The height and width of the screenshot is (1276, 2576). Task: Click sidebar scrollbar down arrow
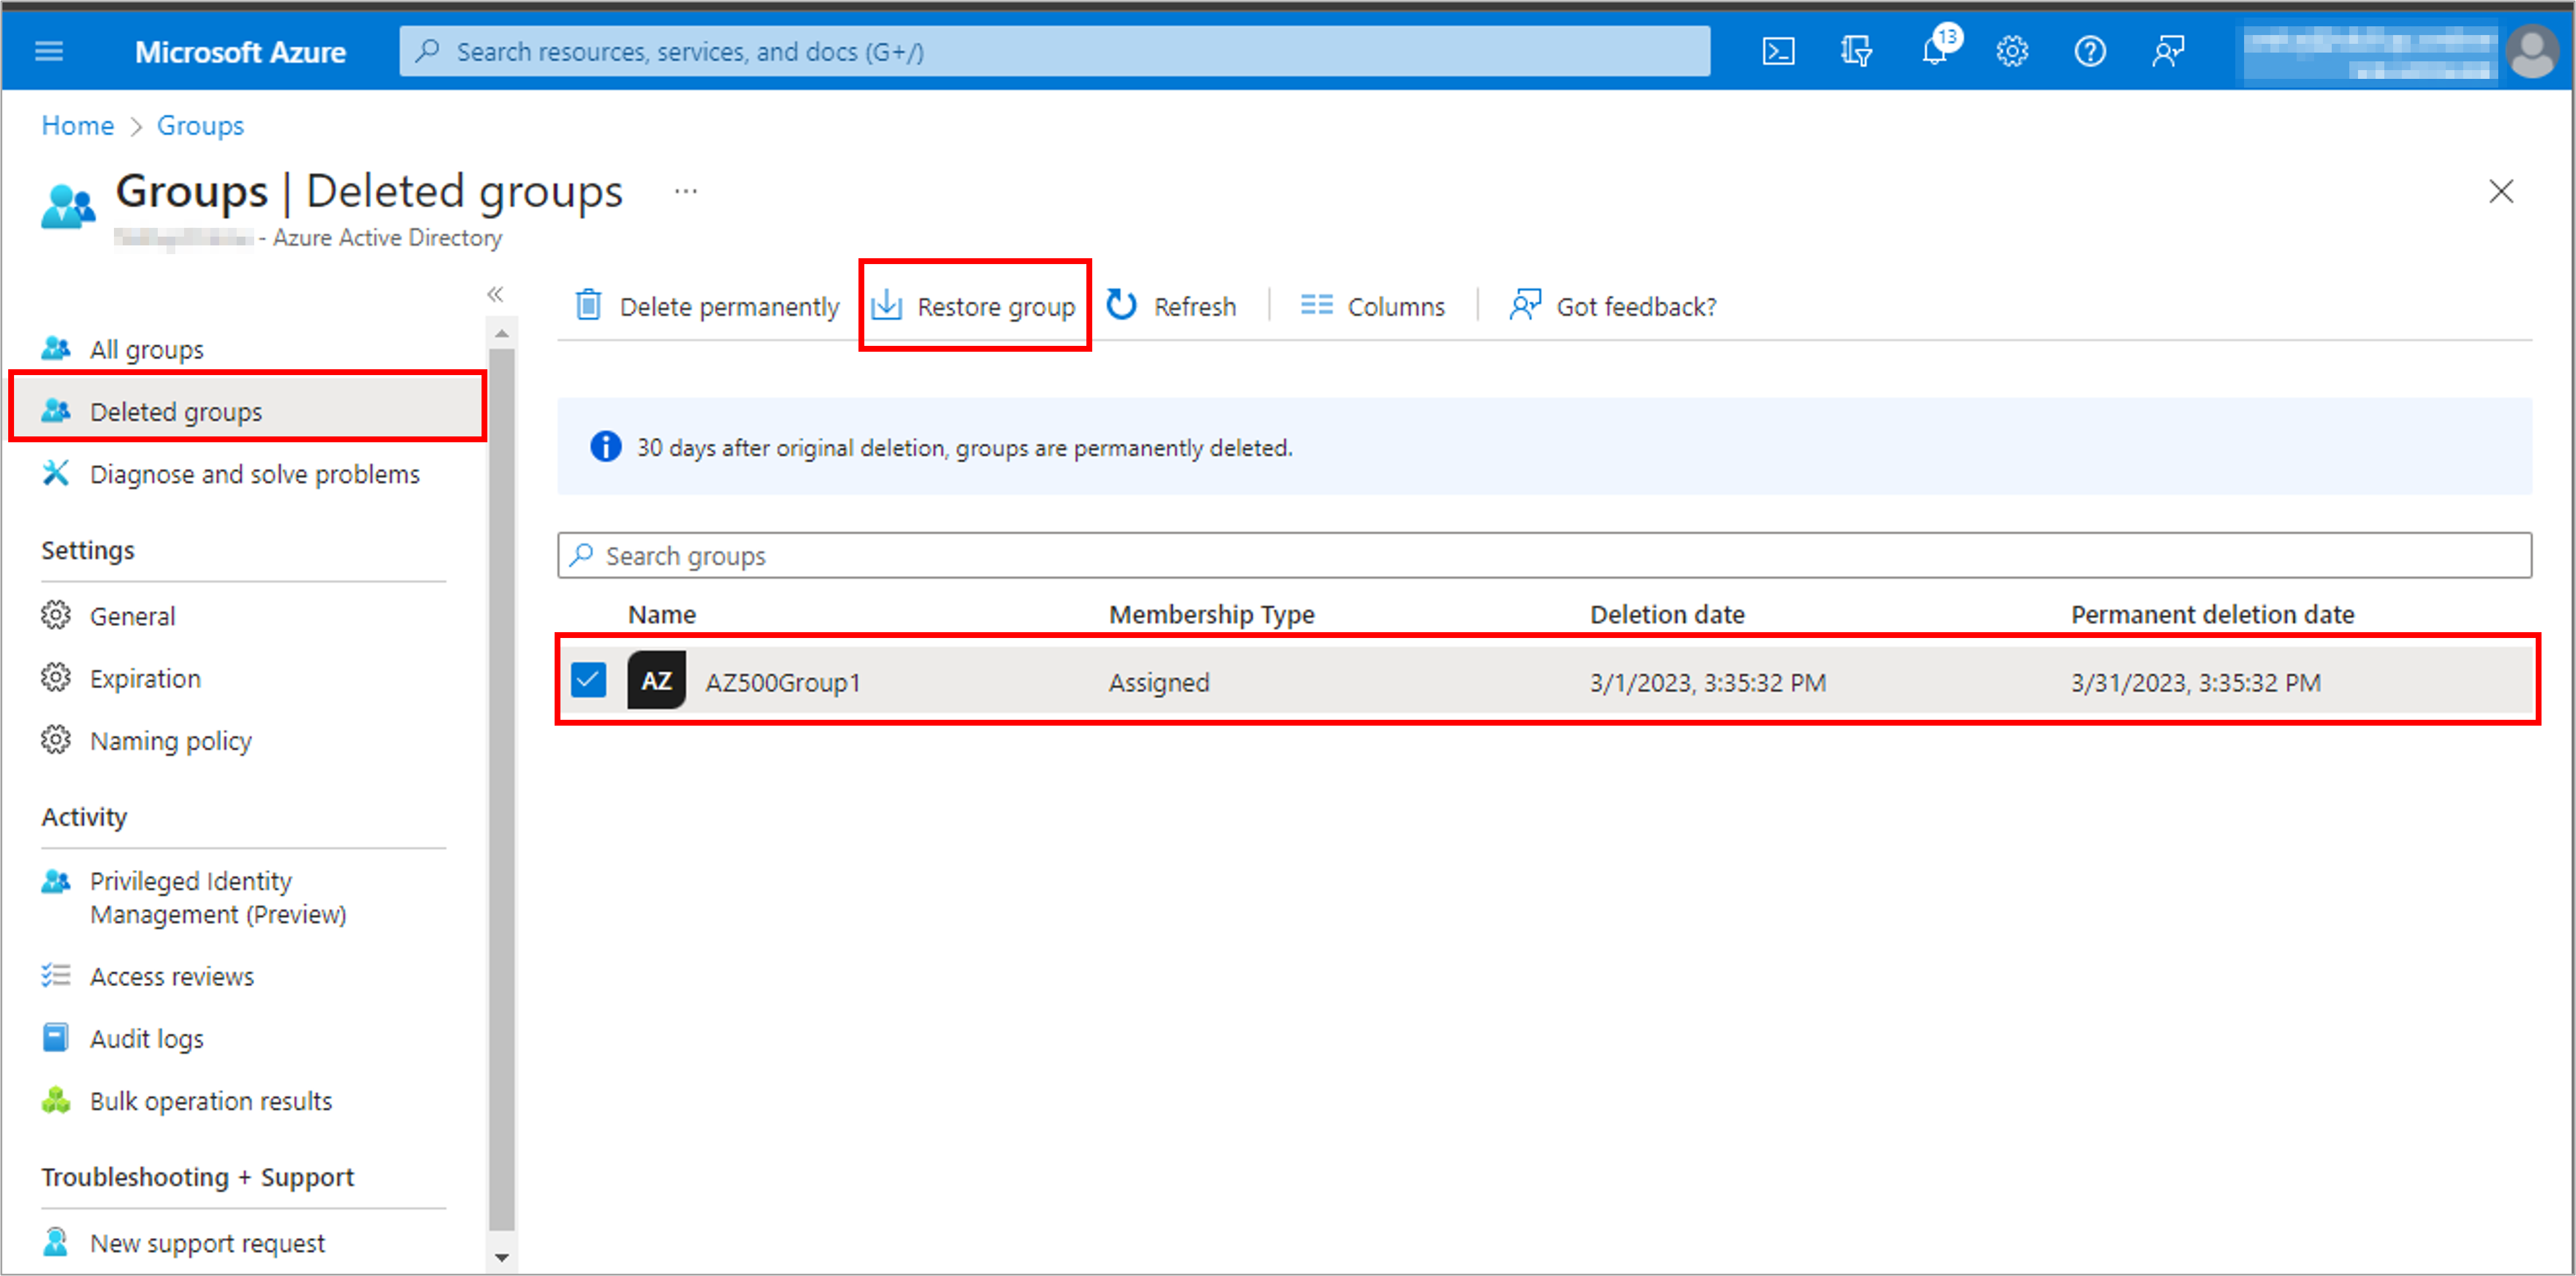point(502,1257)
